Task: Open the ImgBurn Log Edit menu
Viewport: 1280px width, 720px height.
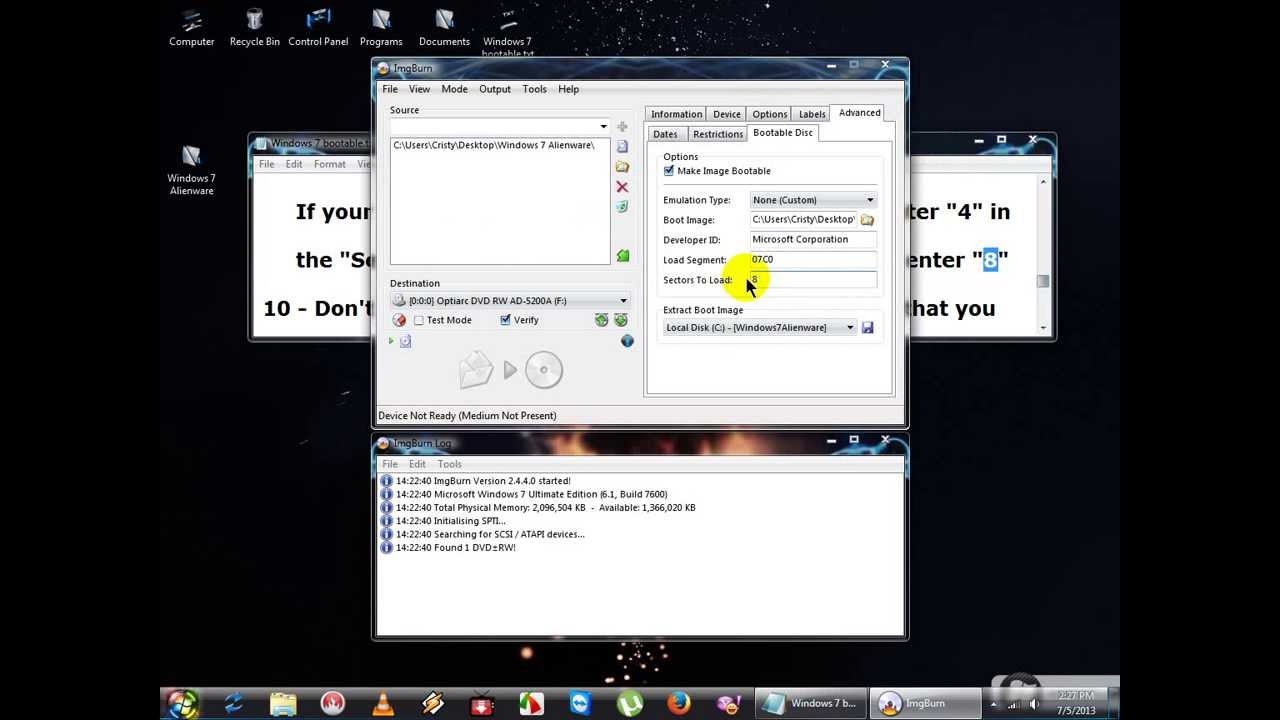Action: coord(417,464)
